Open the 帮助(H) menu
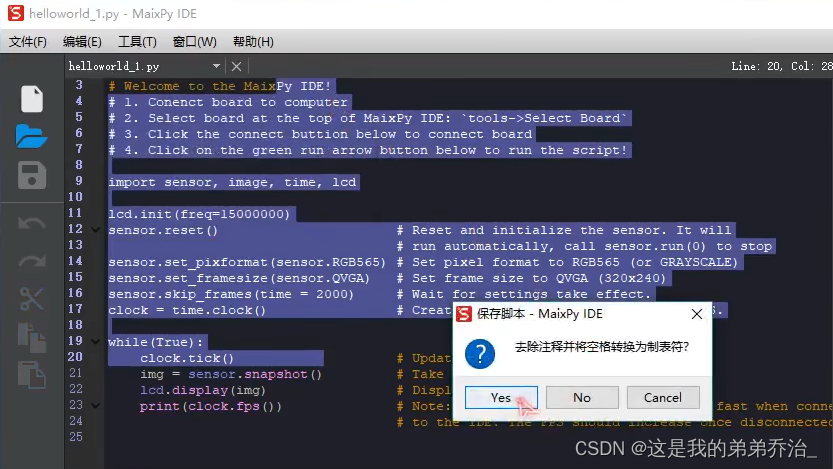 [253, 41]
